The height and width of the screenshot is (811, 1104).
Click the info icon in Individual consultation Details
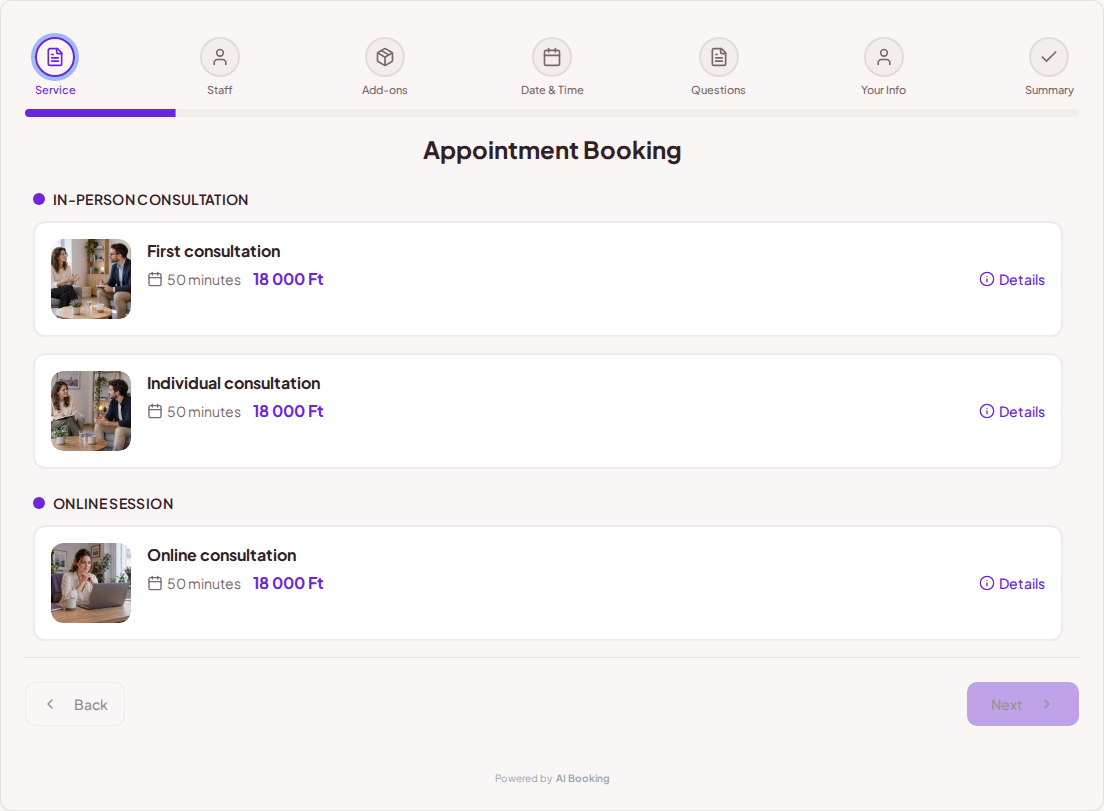986,411
